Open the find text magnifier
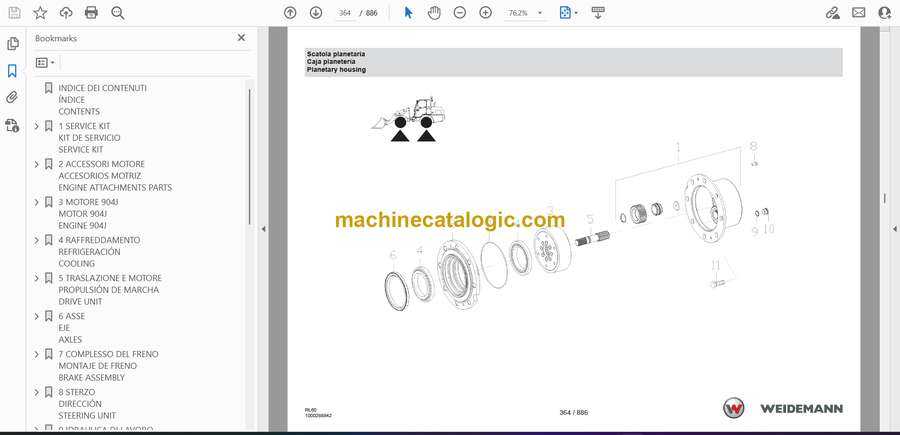 (x=118, y=13)
